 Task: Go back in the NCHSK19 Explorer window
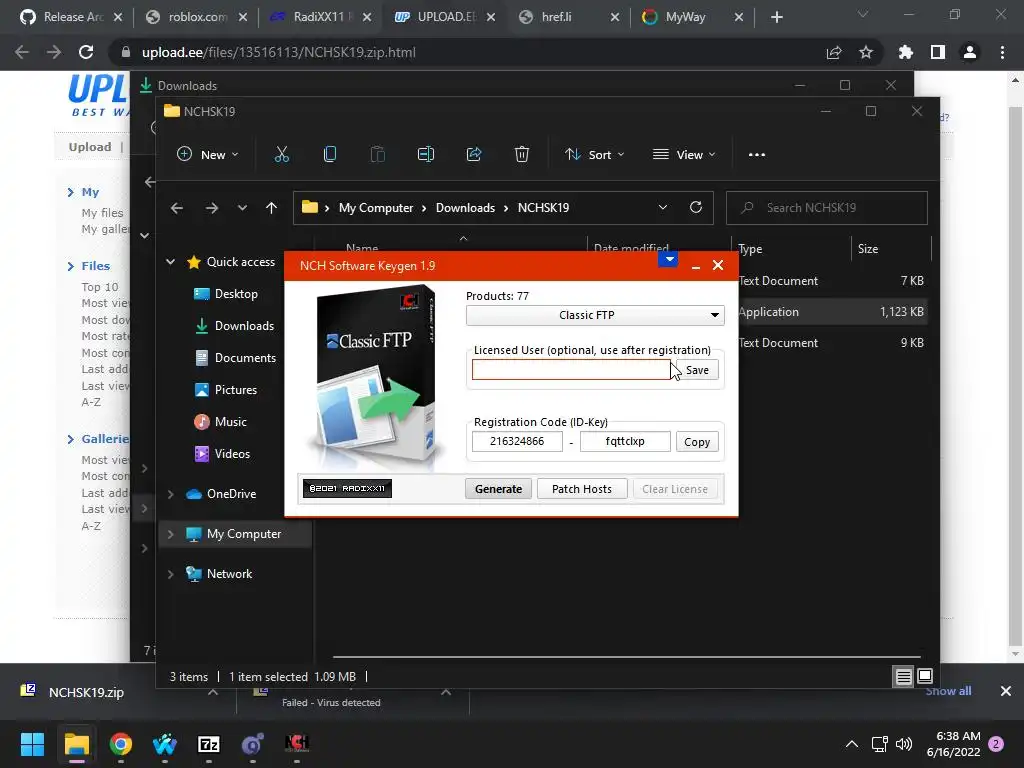coord(177,208)
